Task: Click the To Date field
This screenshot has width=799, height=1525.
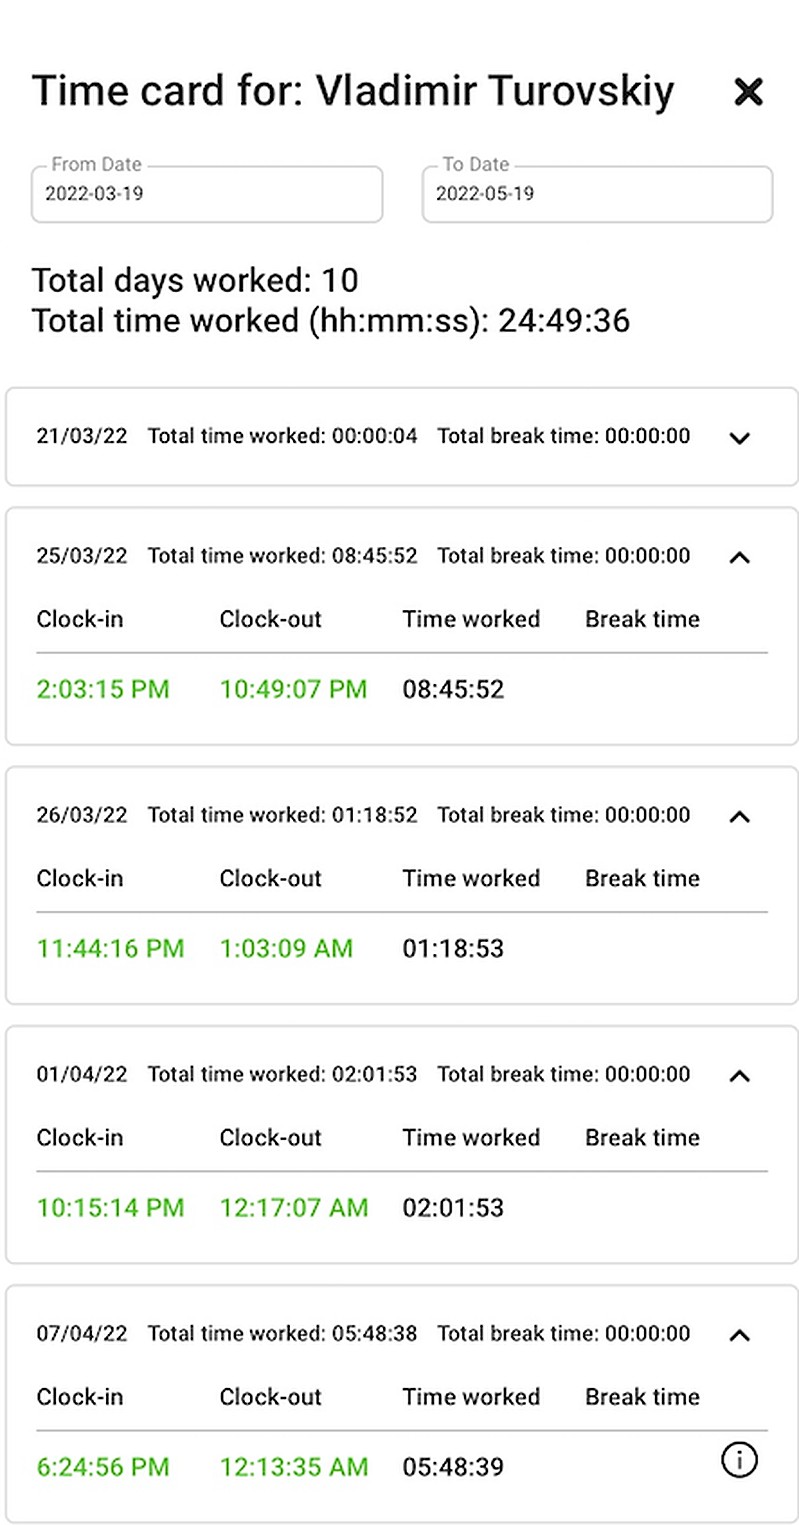Action: tap(597, 194)
